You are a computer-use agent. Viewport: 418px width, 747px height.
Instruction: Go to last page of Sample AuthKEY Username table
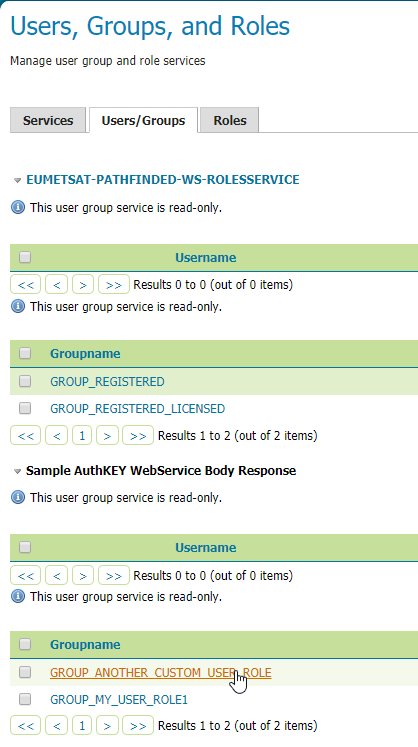pos(113,575)
